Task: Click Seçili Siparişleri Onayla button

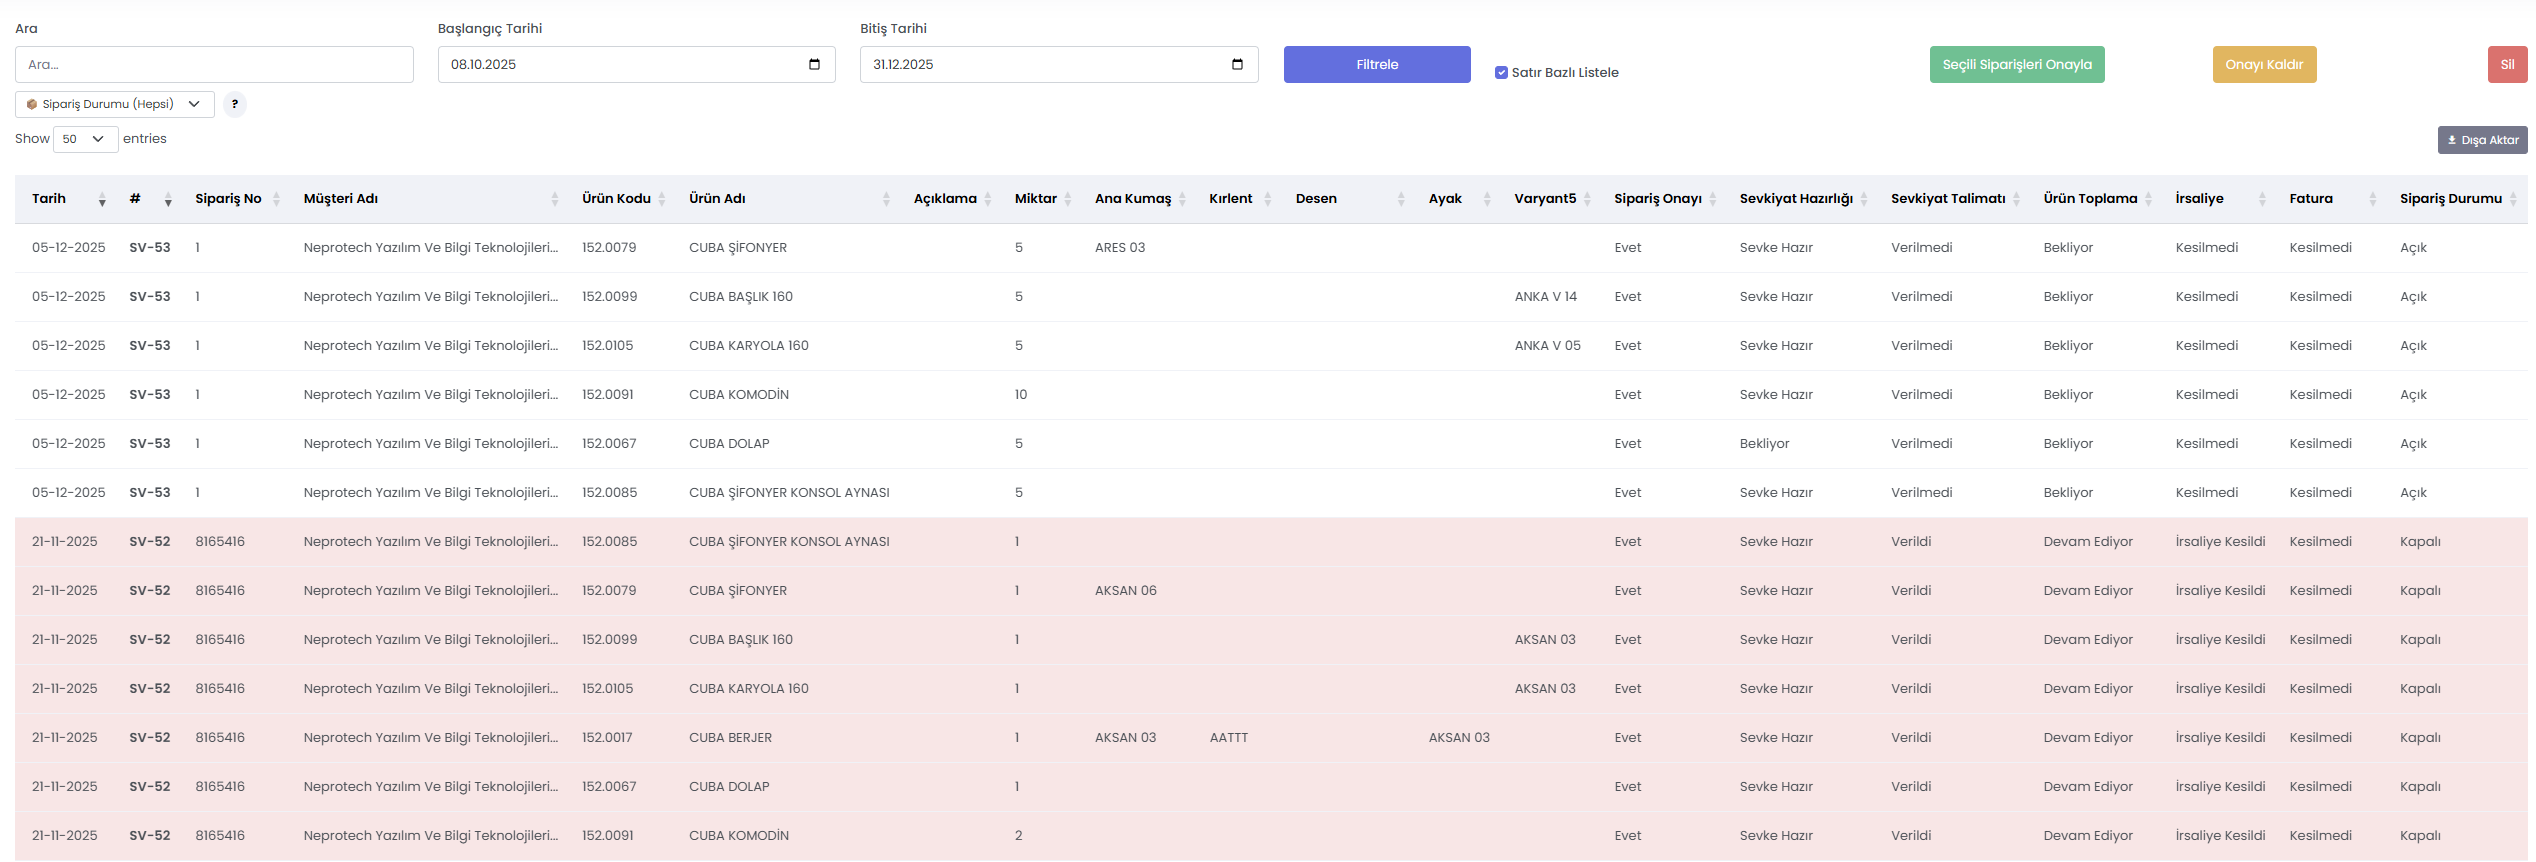Action: pos(2017,65)
